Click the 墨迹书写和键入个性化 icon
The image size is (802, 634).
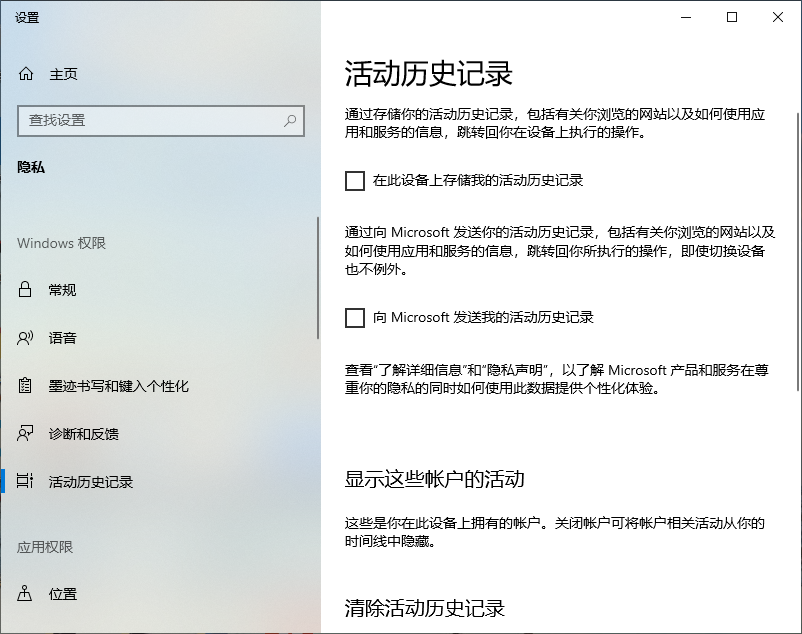tap(25, 385)
